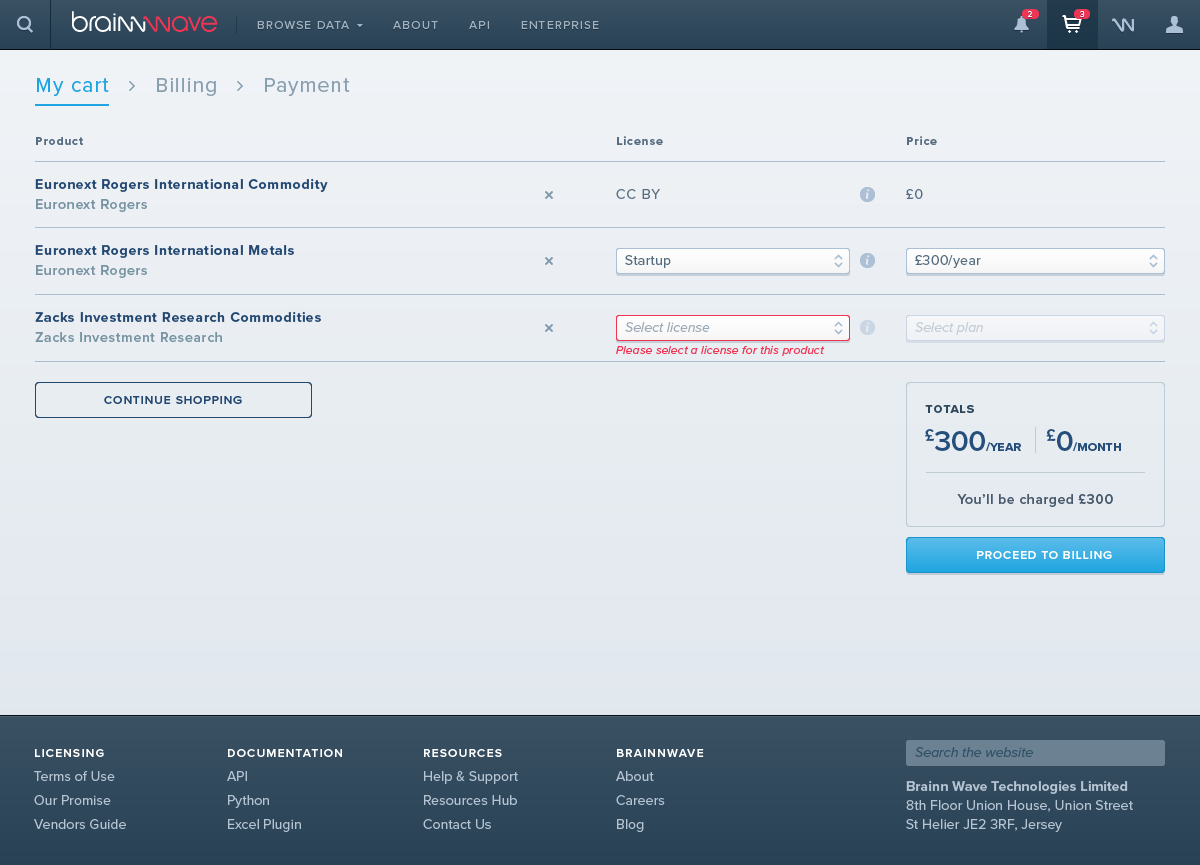Open Vendors Guide footer link
This screenshot has height=865, width=1200.
point(80,825)
